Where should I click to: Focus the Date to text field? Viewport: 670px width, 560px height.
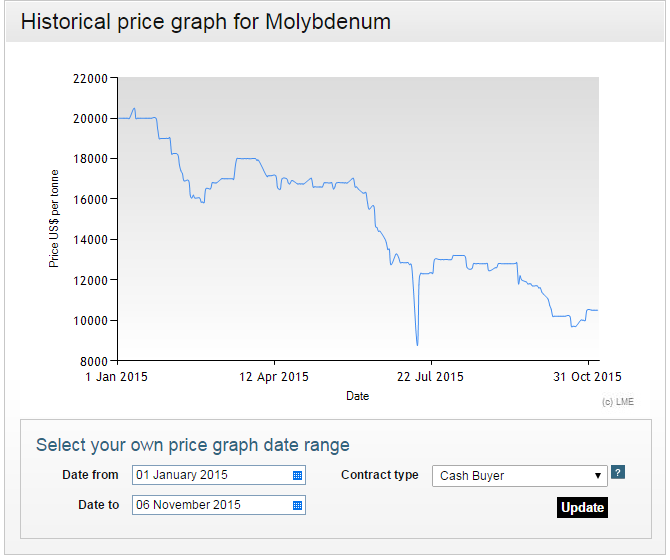click(x=210, y=505)
